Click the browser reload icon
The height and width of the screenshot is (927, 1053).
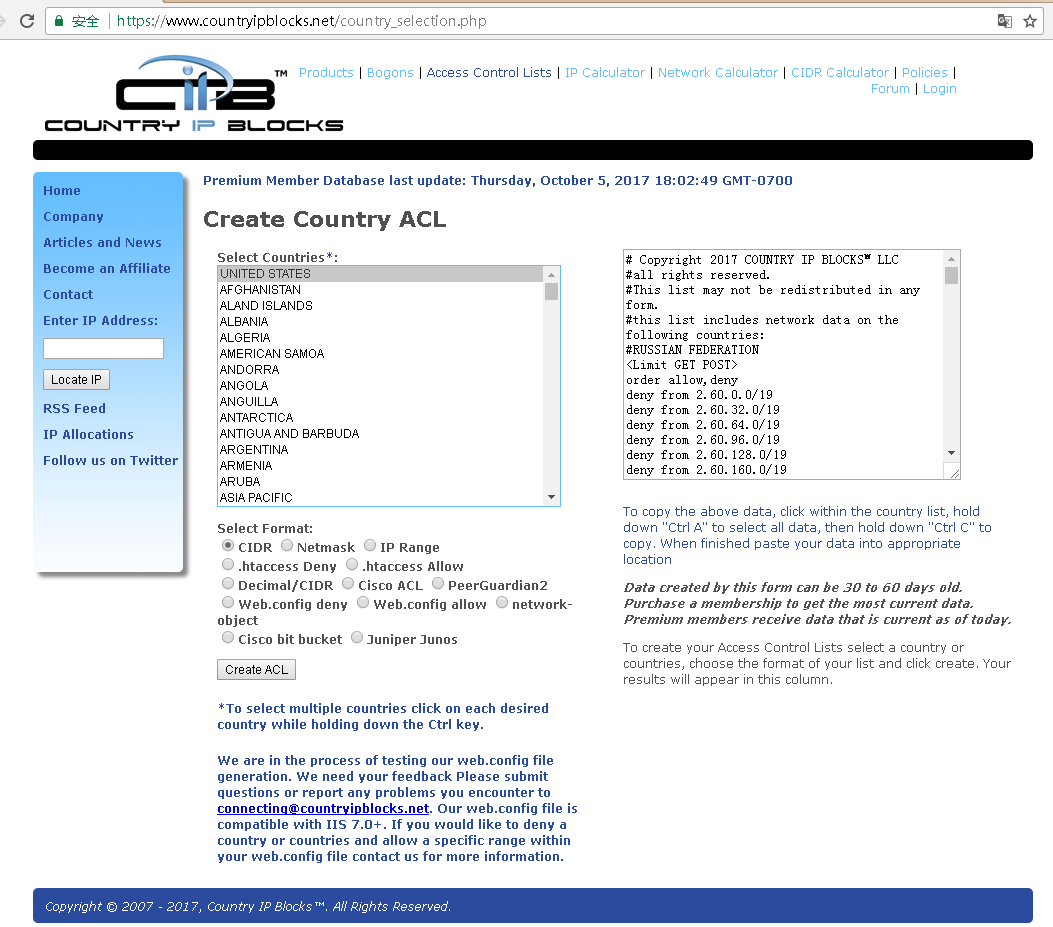click(27, 21)
